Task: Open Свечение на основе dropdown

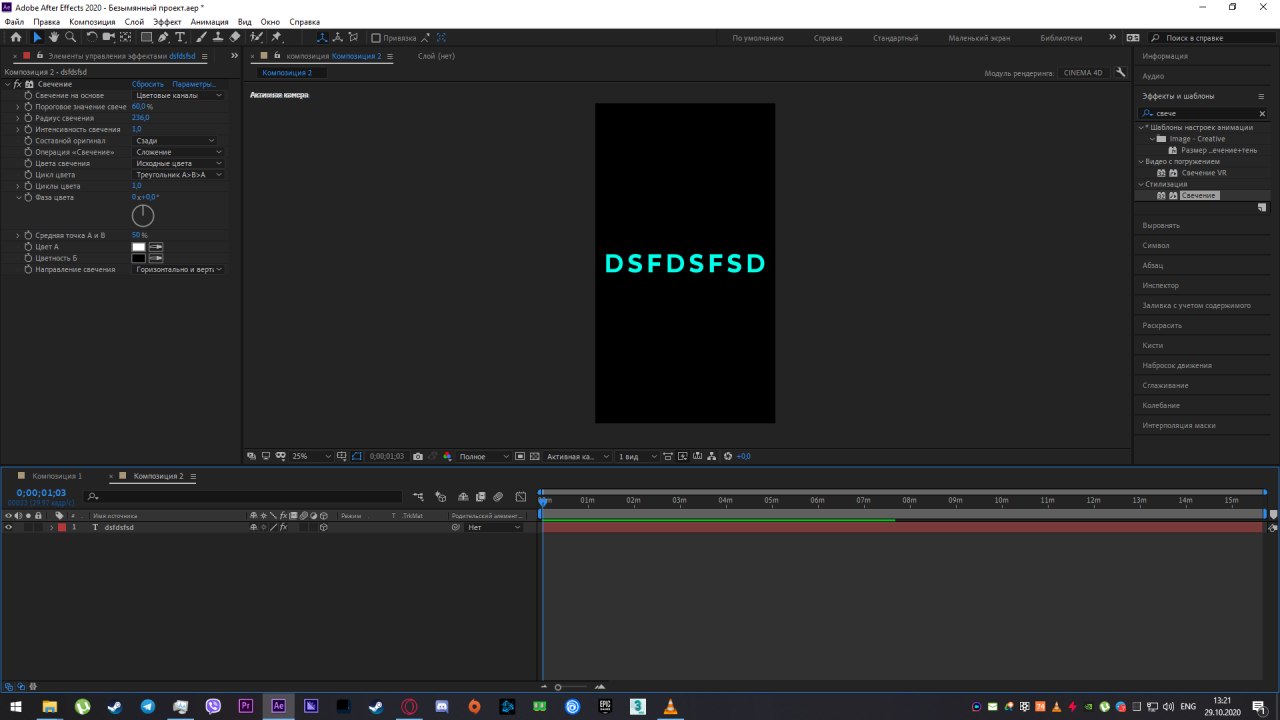Action: pos(178,95)
